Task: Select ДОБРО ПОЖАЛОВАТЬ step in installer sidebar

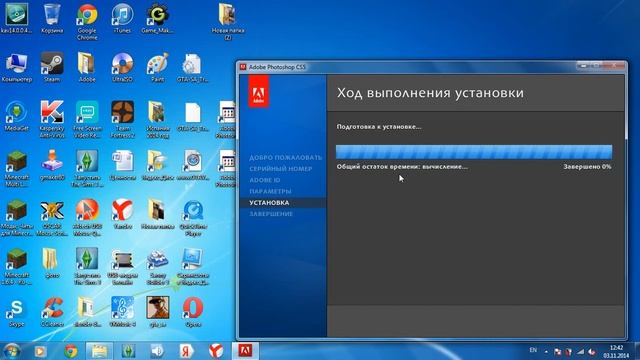Action: pyautogui.click(x=285, y=158)
